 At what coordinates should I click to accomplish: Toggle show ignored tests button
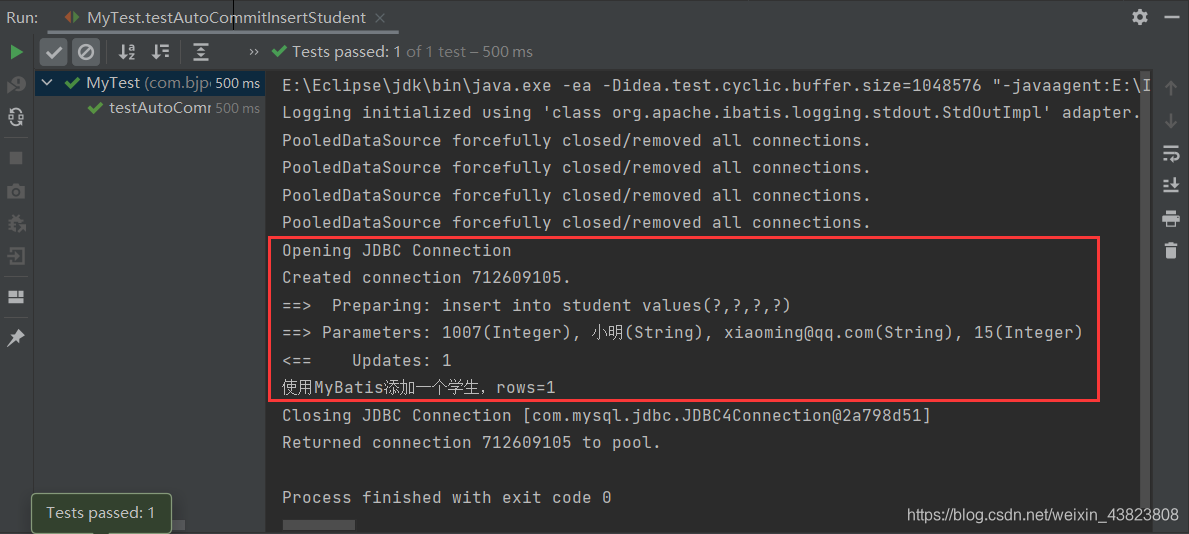(x=86, y=52)
